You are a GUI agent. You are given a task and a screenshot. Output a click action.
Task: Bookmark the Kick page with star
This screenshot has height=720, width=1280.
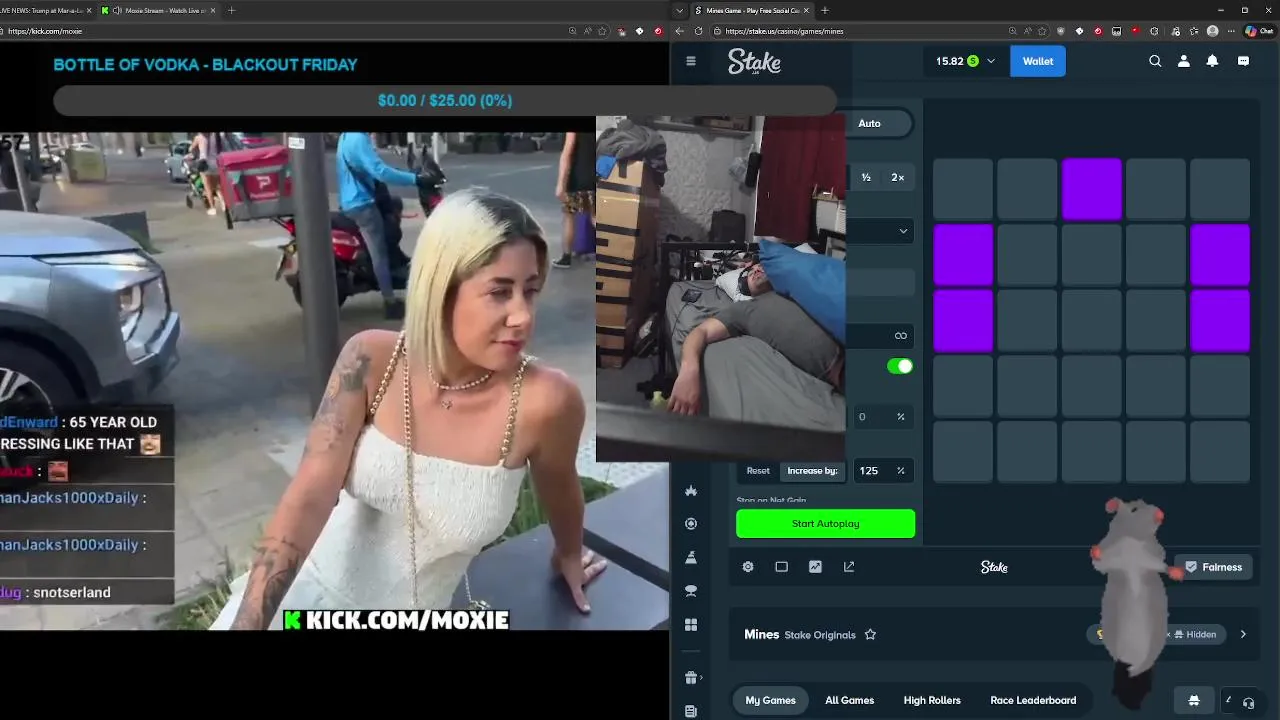click(602, 31)
